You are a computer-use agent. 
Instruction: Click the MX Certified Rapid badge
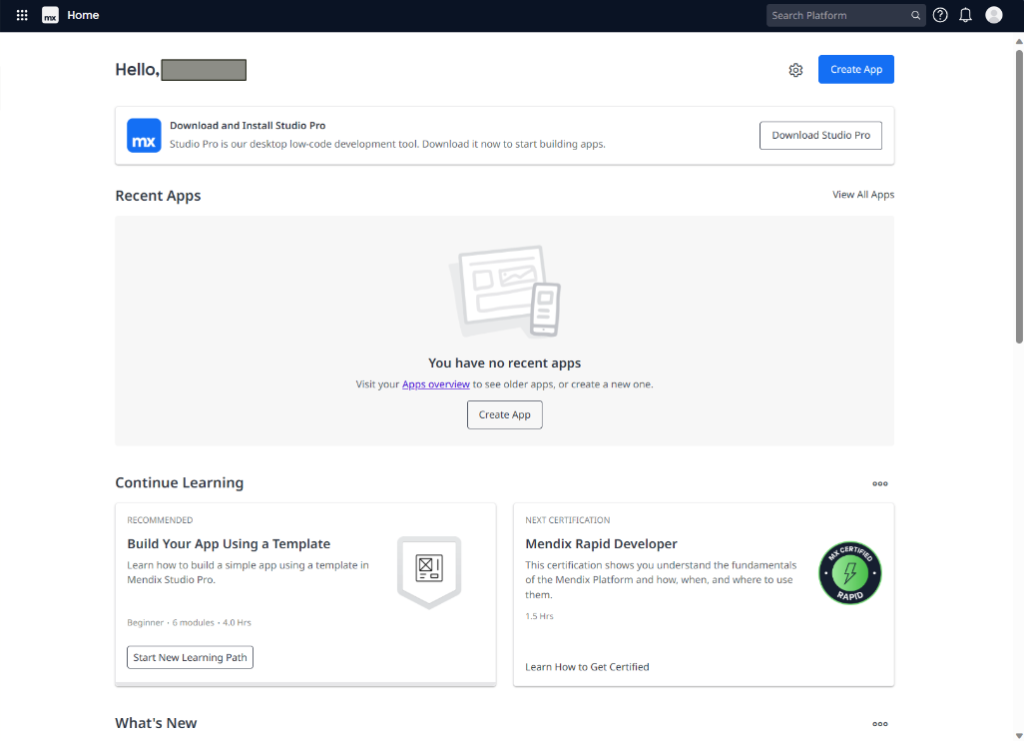[850, 574]
